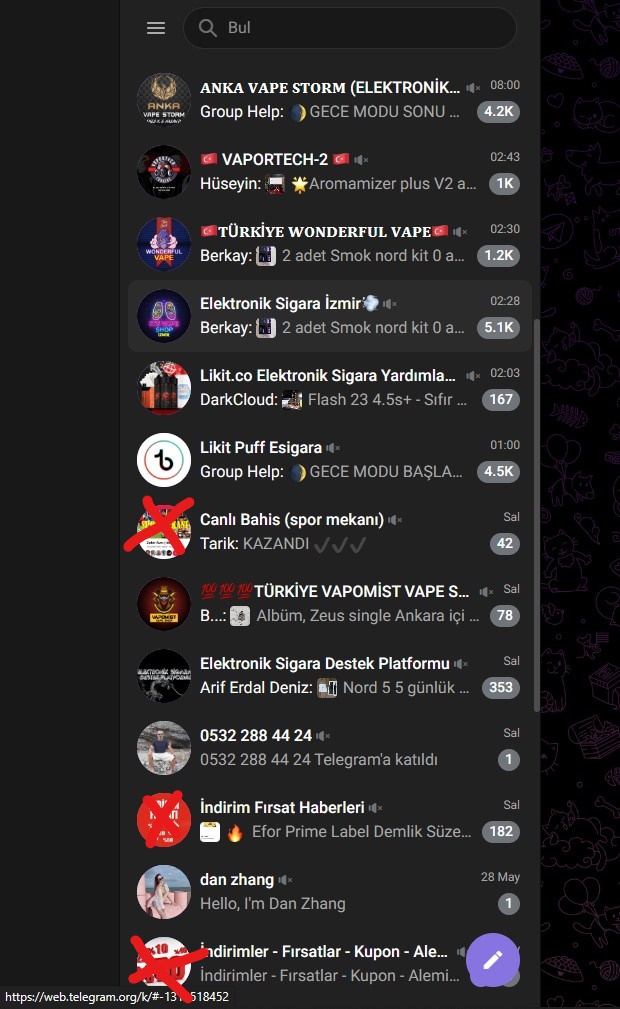Open Elektronik Sigara İzmir chat
620x1009 pixels.
[x=330, y=316]
